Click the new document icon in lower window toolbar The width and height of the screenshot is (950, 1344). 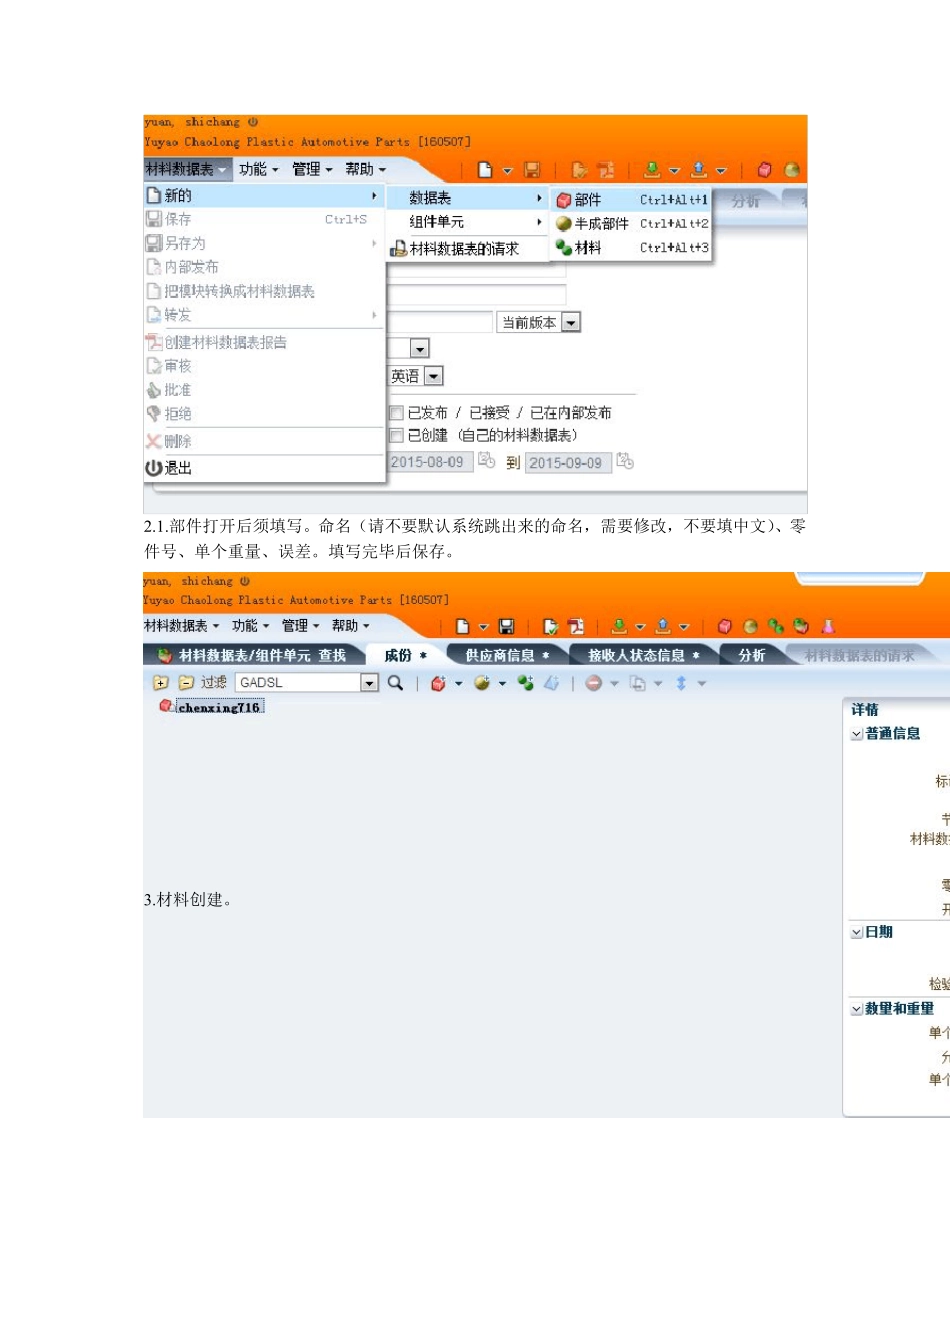pos(462,627)
